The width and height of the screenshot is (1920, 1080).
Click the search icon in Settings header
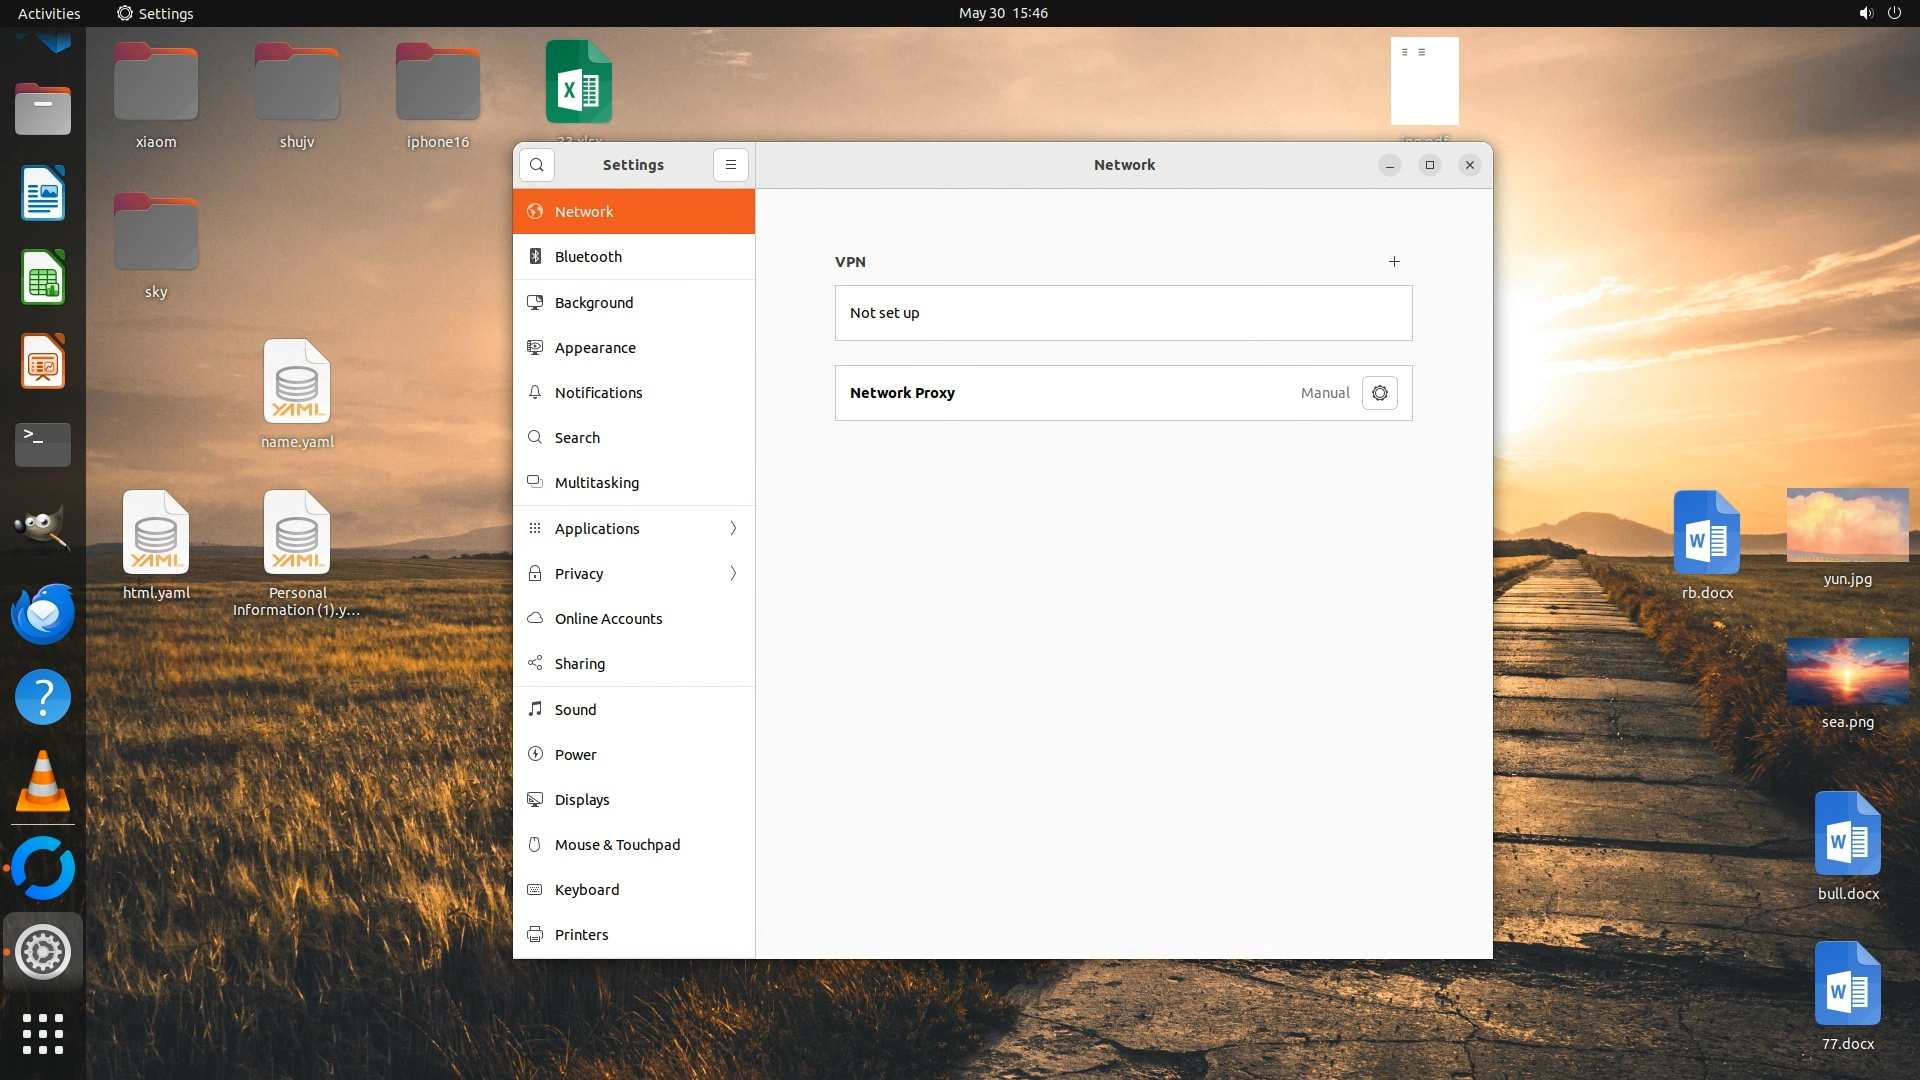537,165
